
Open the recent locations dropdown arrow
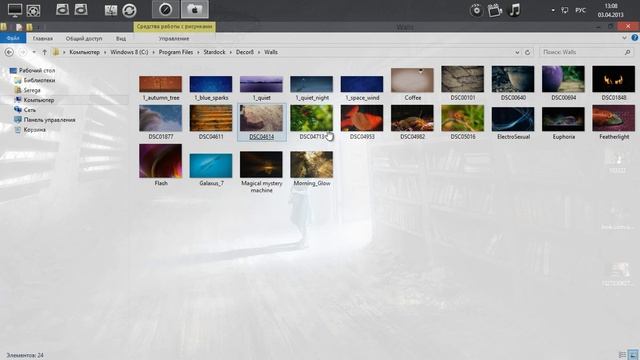point(34,52)
